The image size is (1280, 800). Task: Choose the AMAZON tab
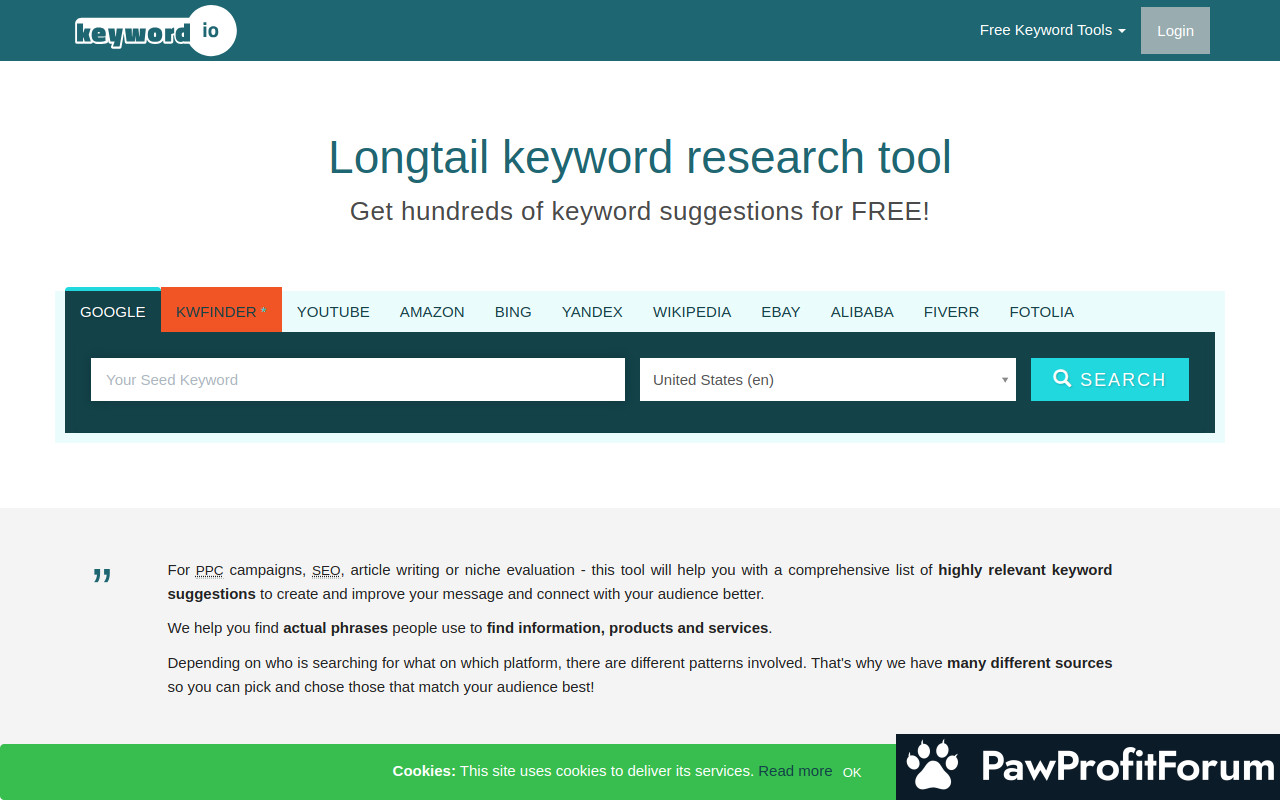click(432, 311)
